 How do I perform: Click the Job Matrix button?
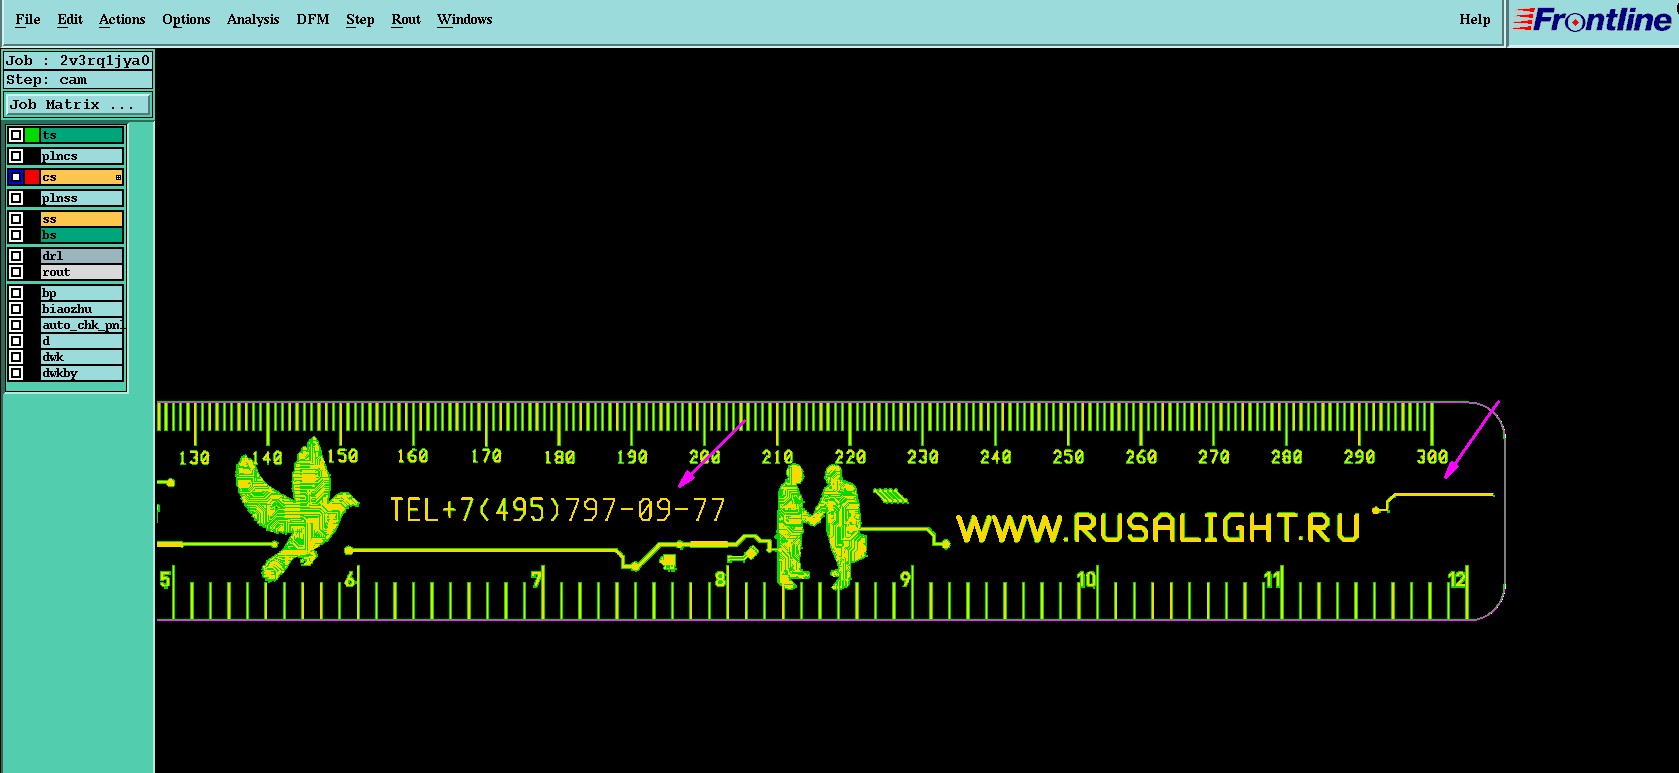(78, 104)
